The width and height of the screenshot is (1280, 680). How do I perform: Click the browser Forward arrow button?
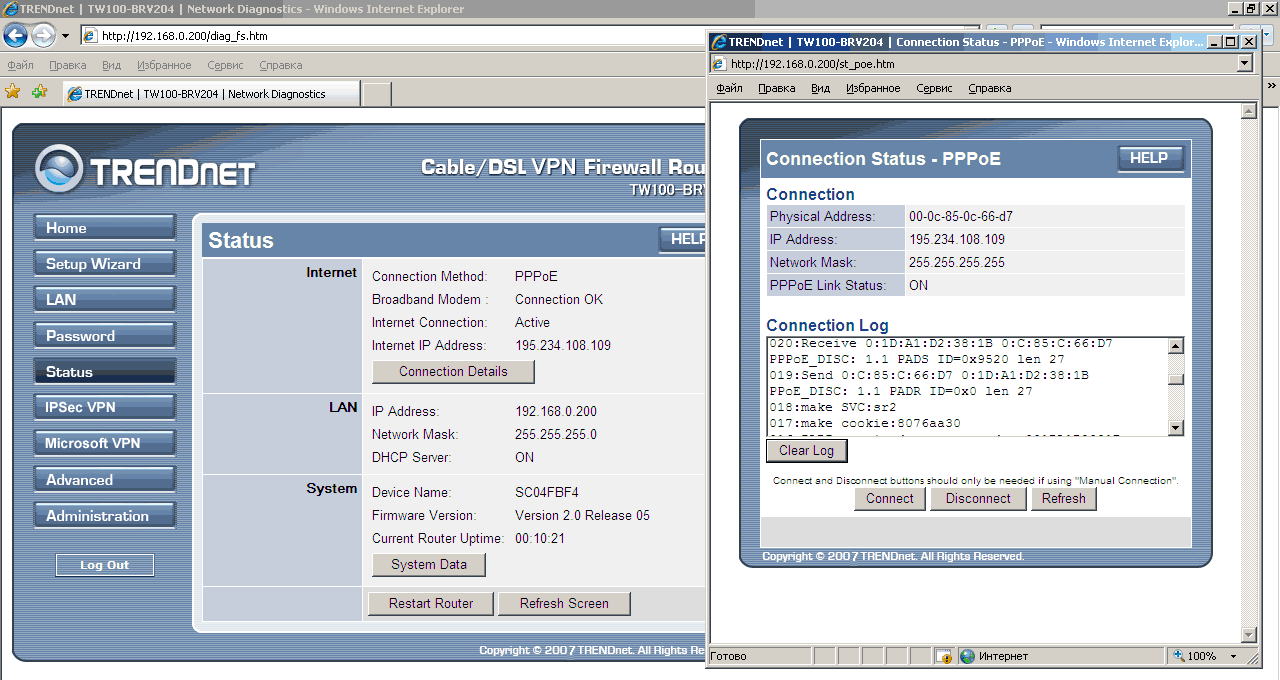click(43, 36)
